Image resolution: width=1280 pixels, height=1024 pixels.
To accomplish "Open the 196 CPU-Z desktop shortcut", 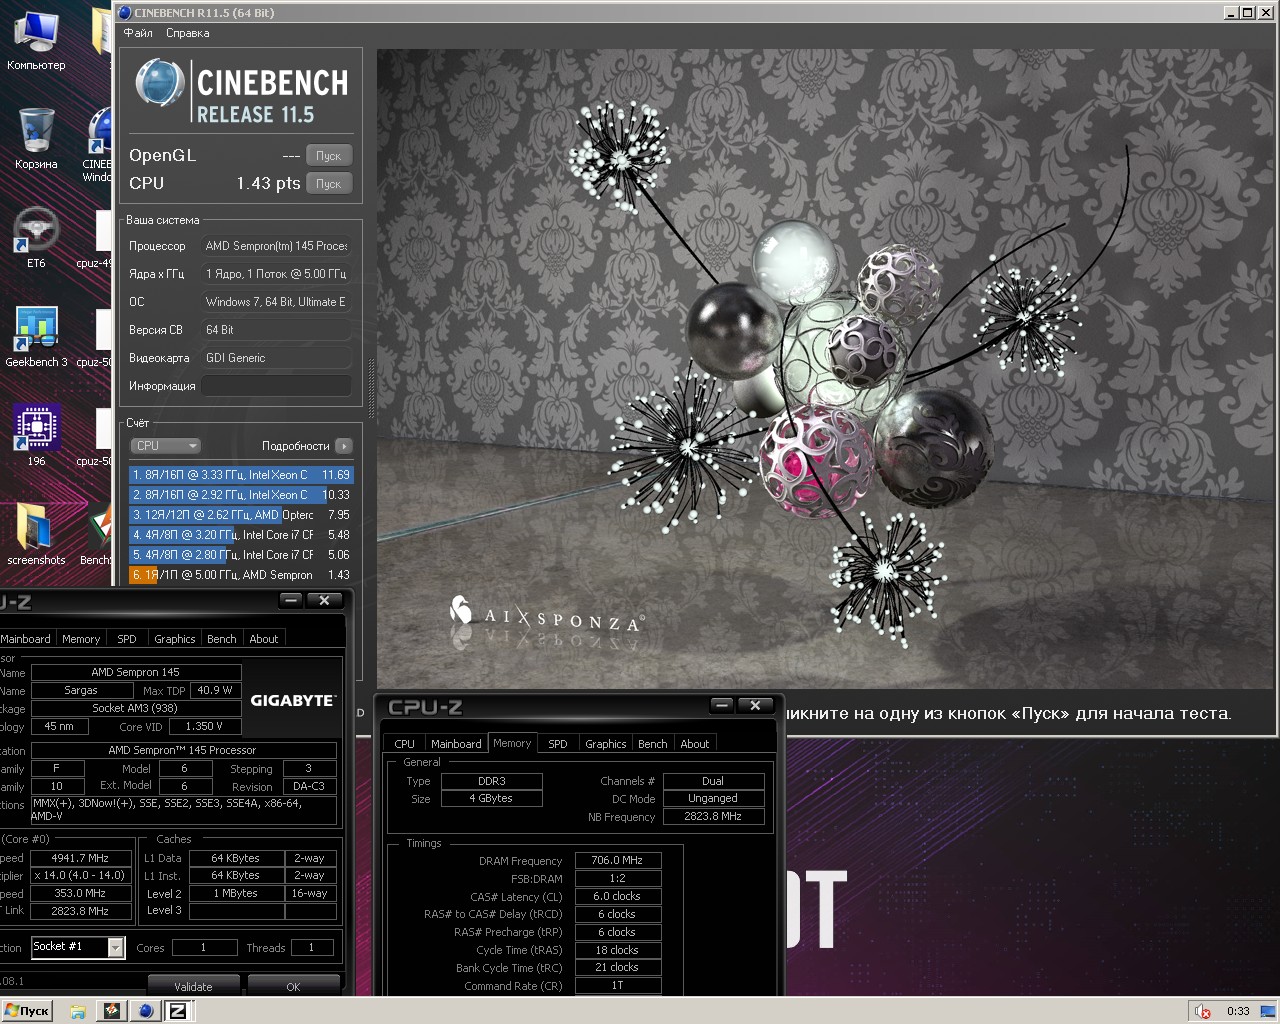I will pos(36,435).
